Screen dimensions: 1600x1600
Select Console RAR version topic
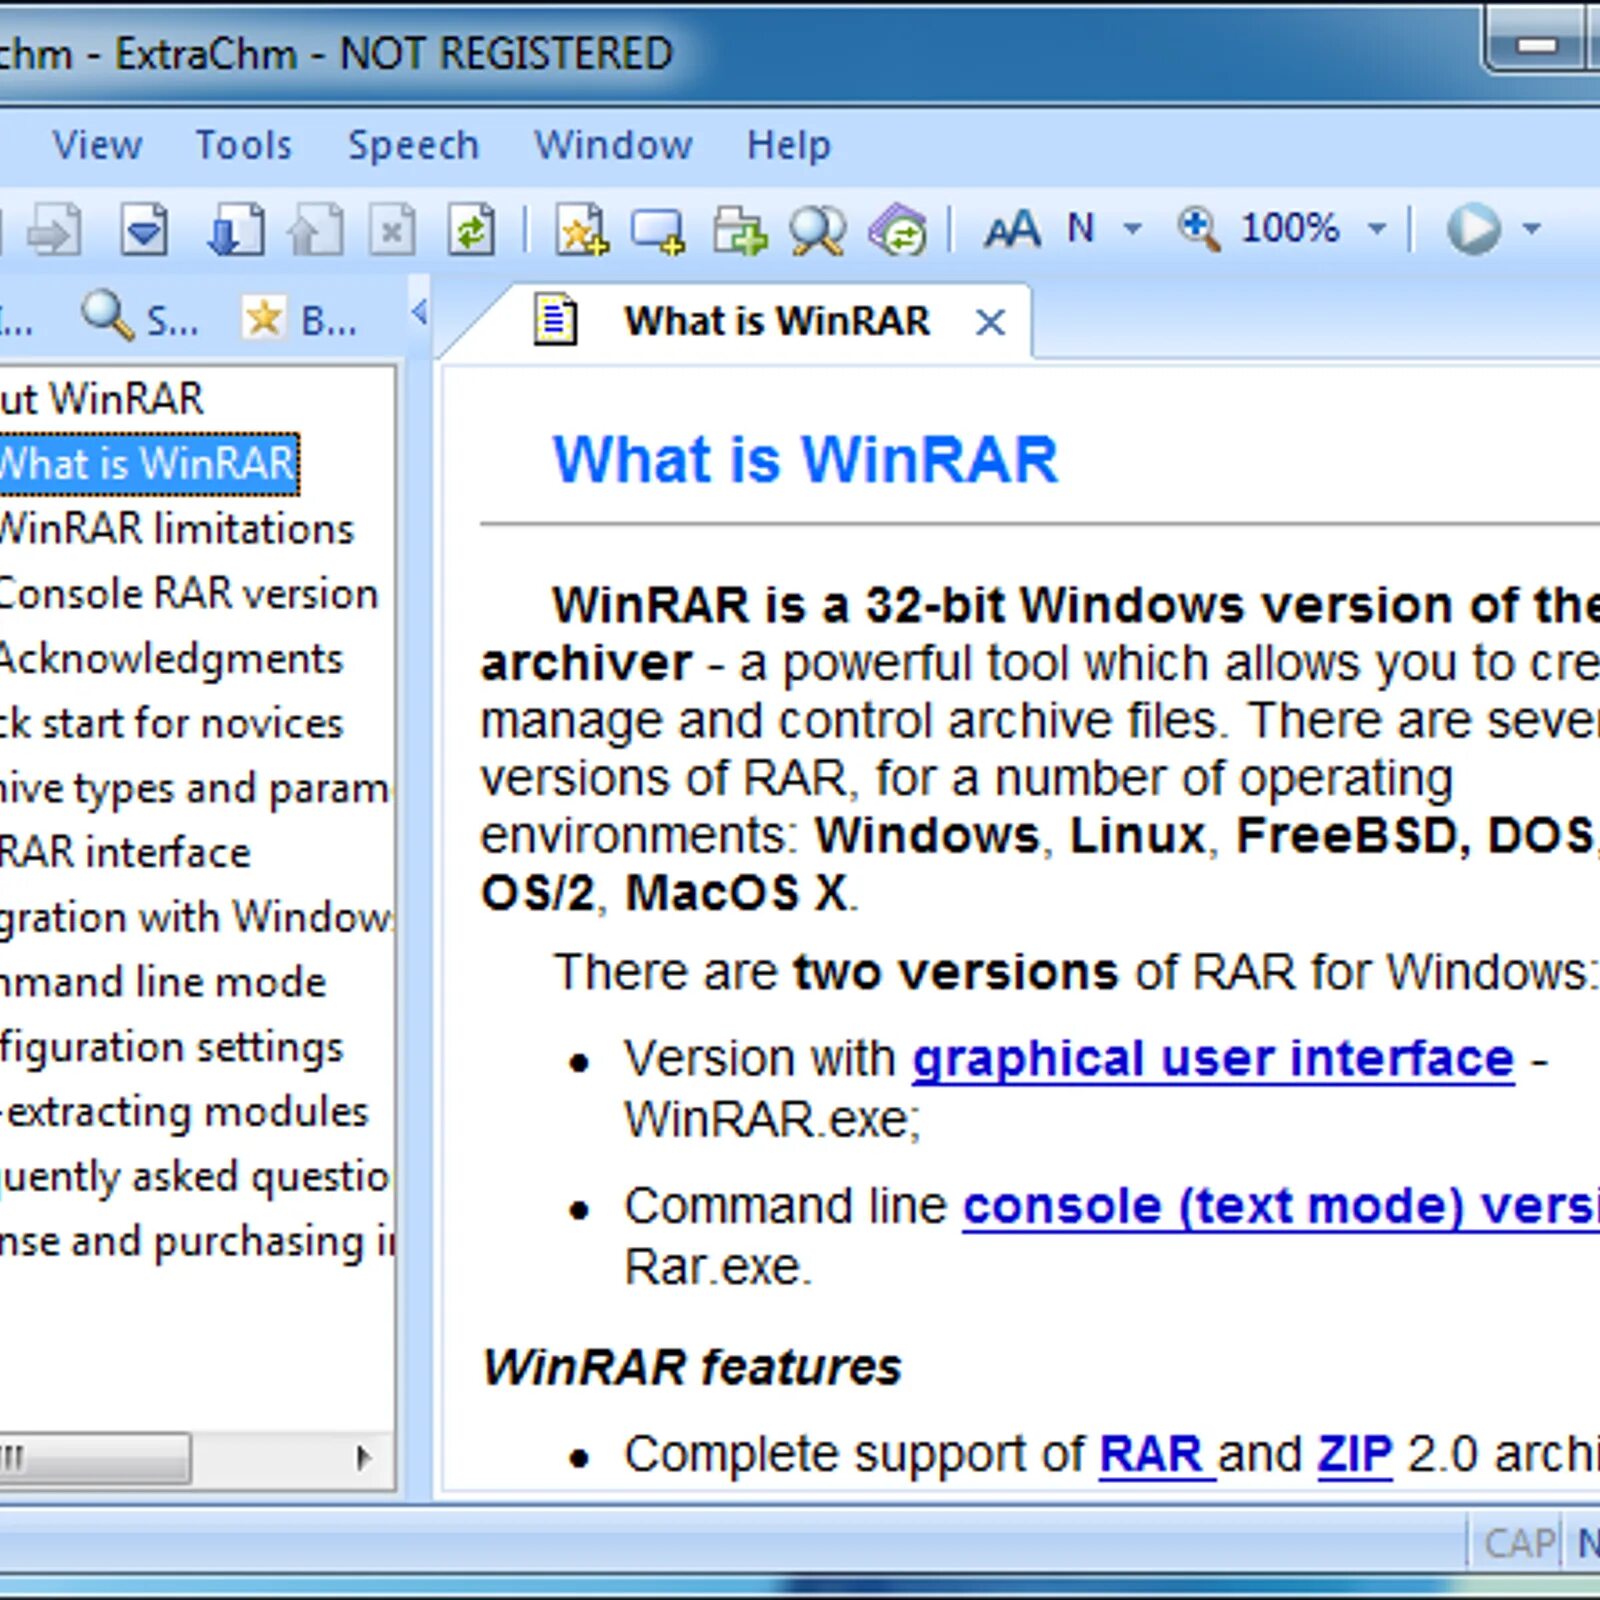(189, 594)
